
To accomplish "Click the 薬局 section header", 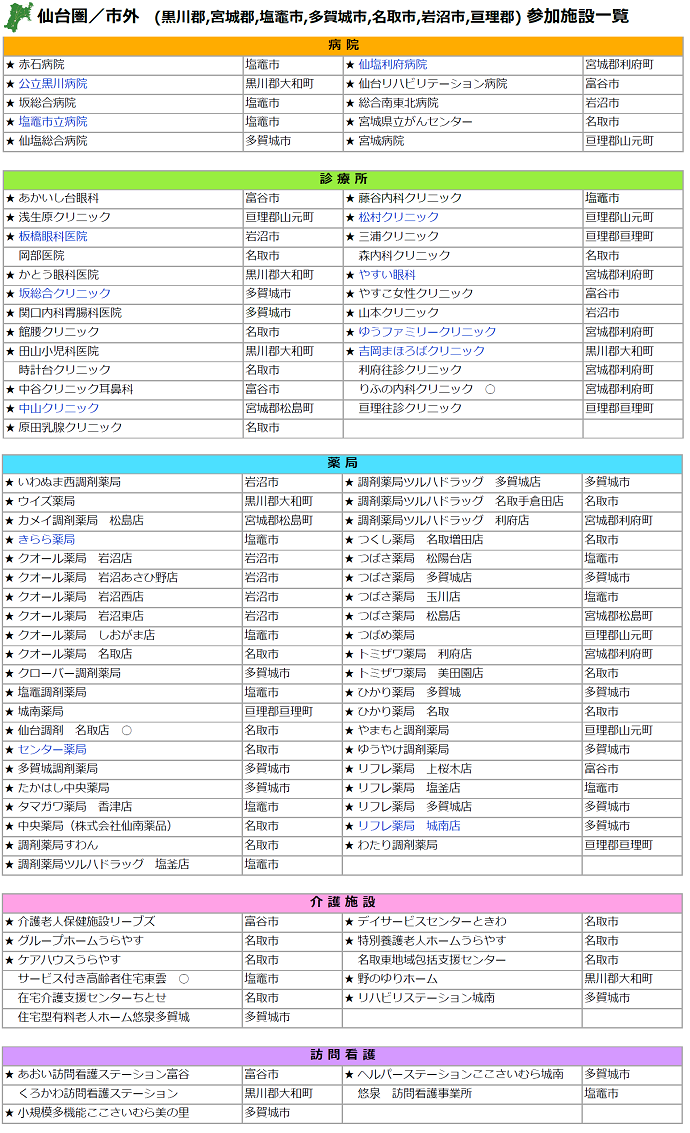I will (x=342, y=463).
